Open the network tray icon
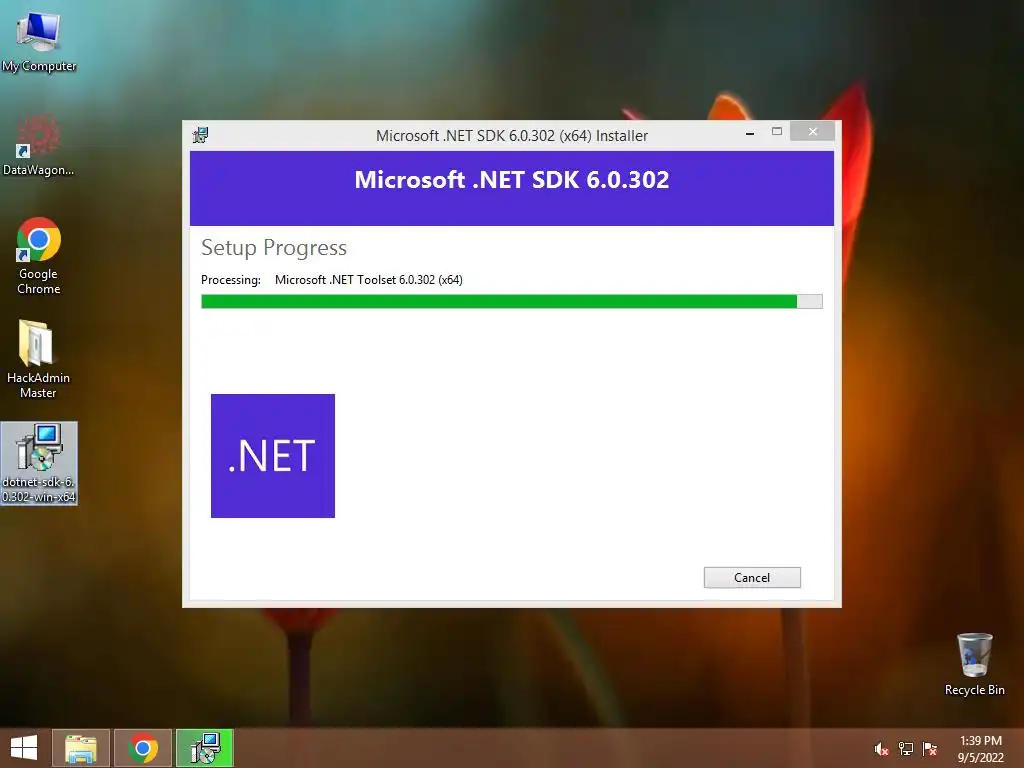 (906, 749)
